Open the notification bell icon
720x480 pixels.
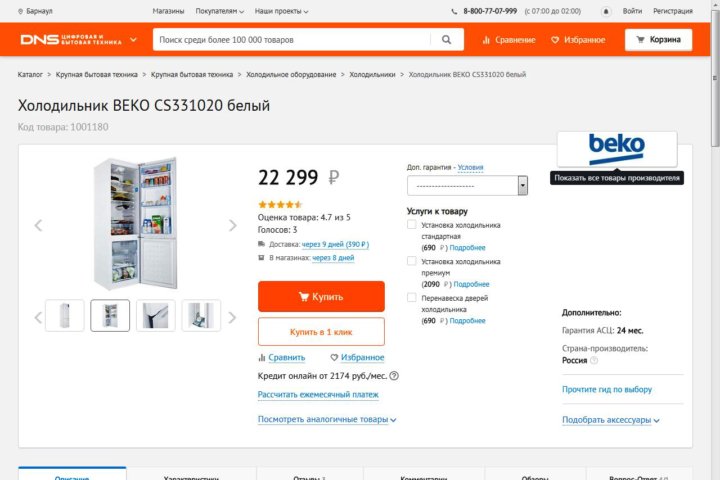point(606,11)
